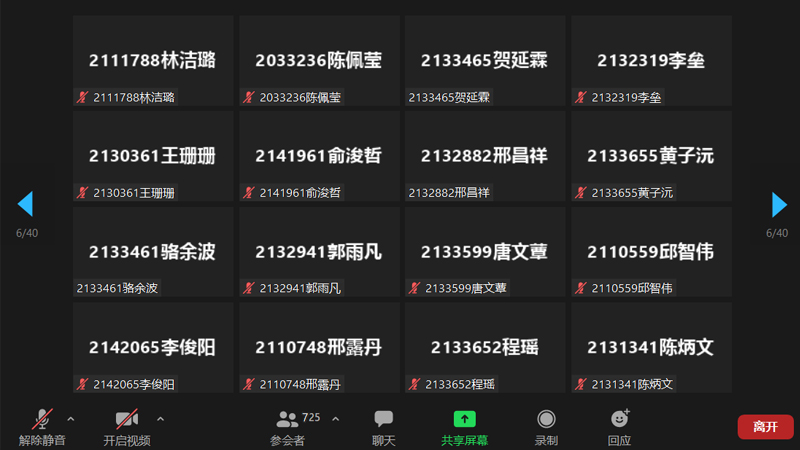
Task: Click small name label 2132882邢昌祥
Action: 449,192
